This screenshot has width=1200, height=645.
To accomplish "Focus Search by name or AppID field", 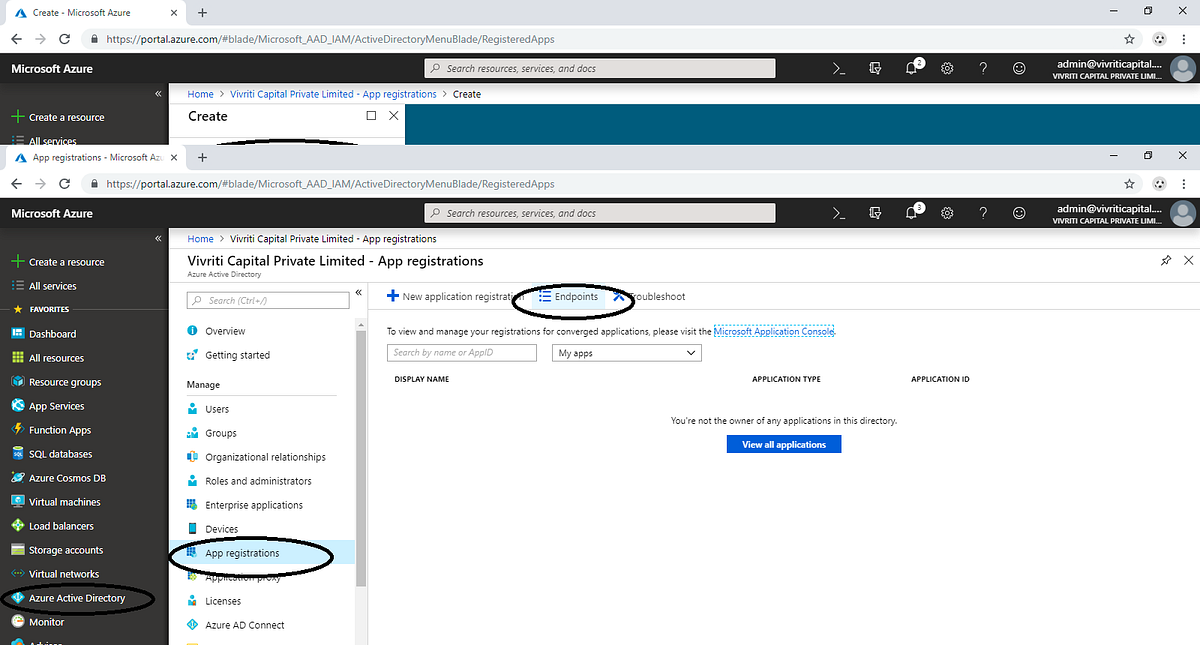I will tap(462, 353).
